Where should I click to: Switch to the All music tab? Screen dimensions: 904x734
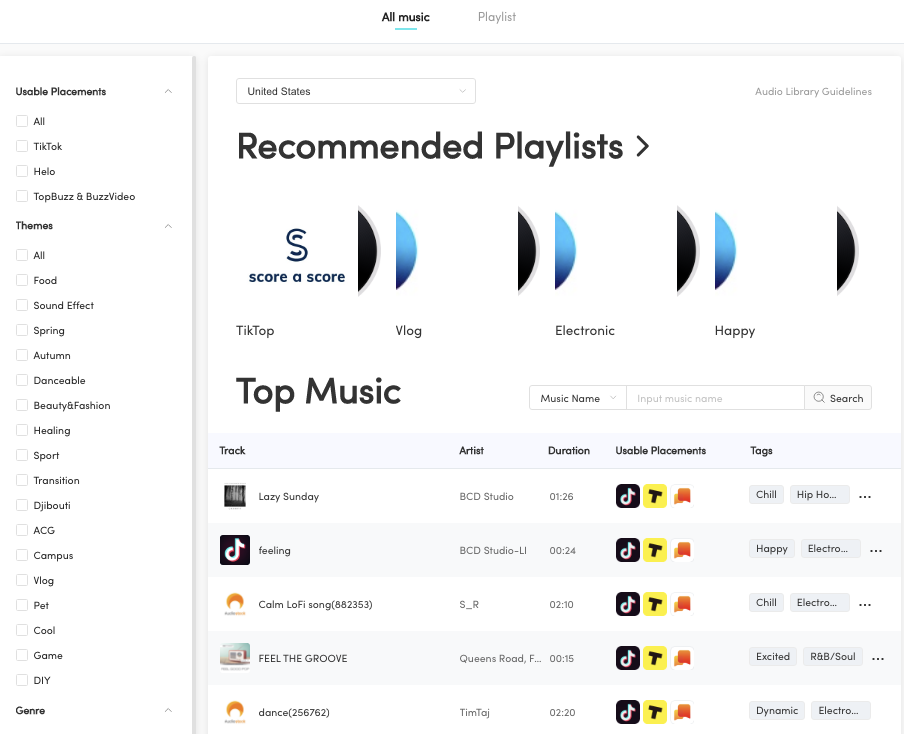pos(405,17)
